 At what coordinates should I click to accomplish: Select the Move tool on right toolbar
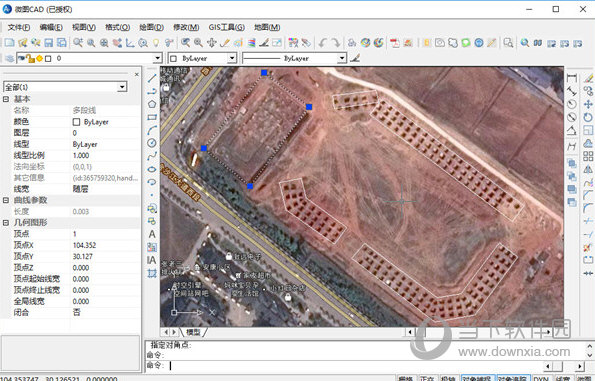pos(588,104)
